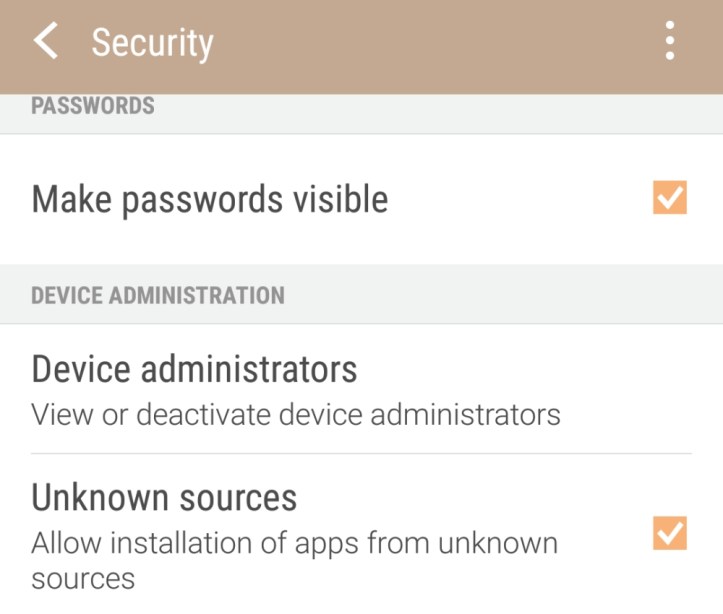This screenshot has height=614, width=723.
Task: Click the DEVICE ADMINISTRATION section header
Action: [x=158, y=295]
